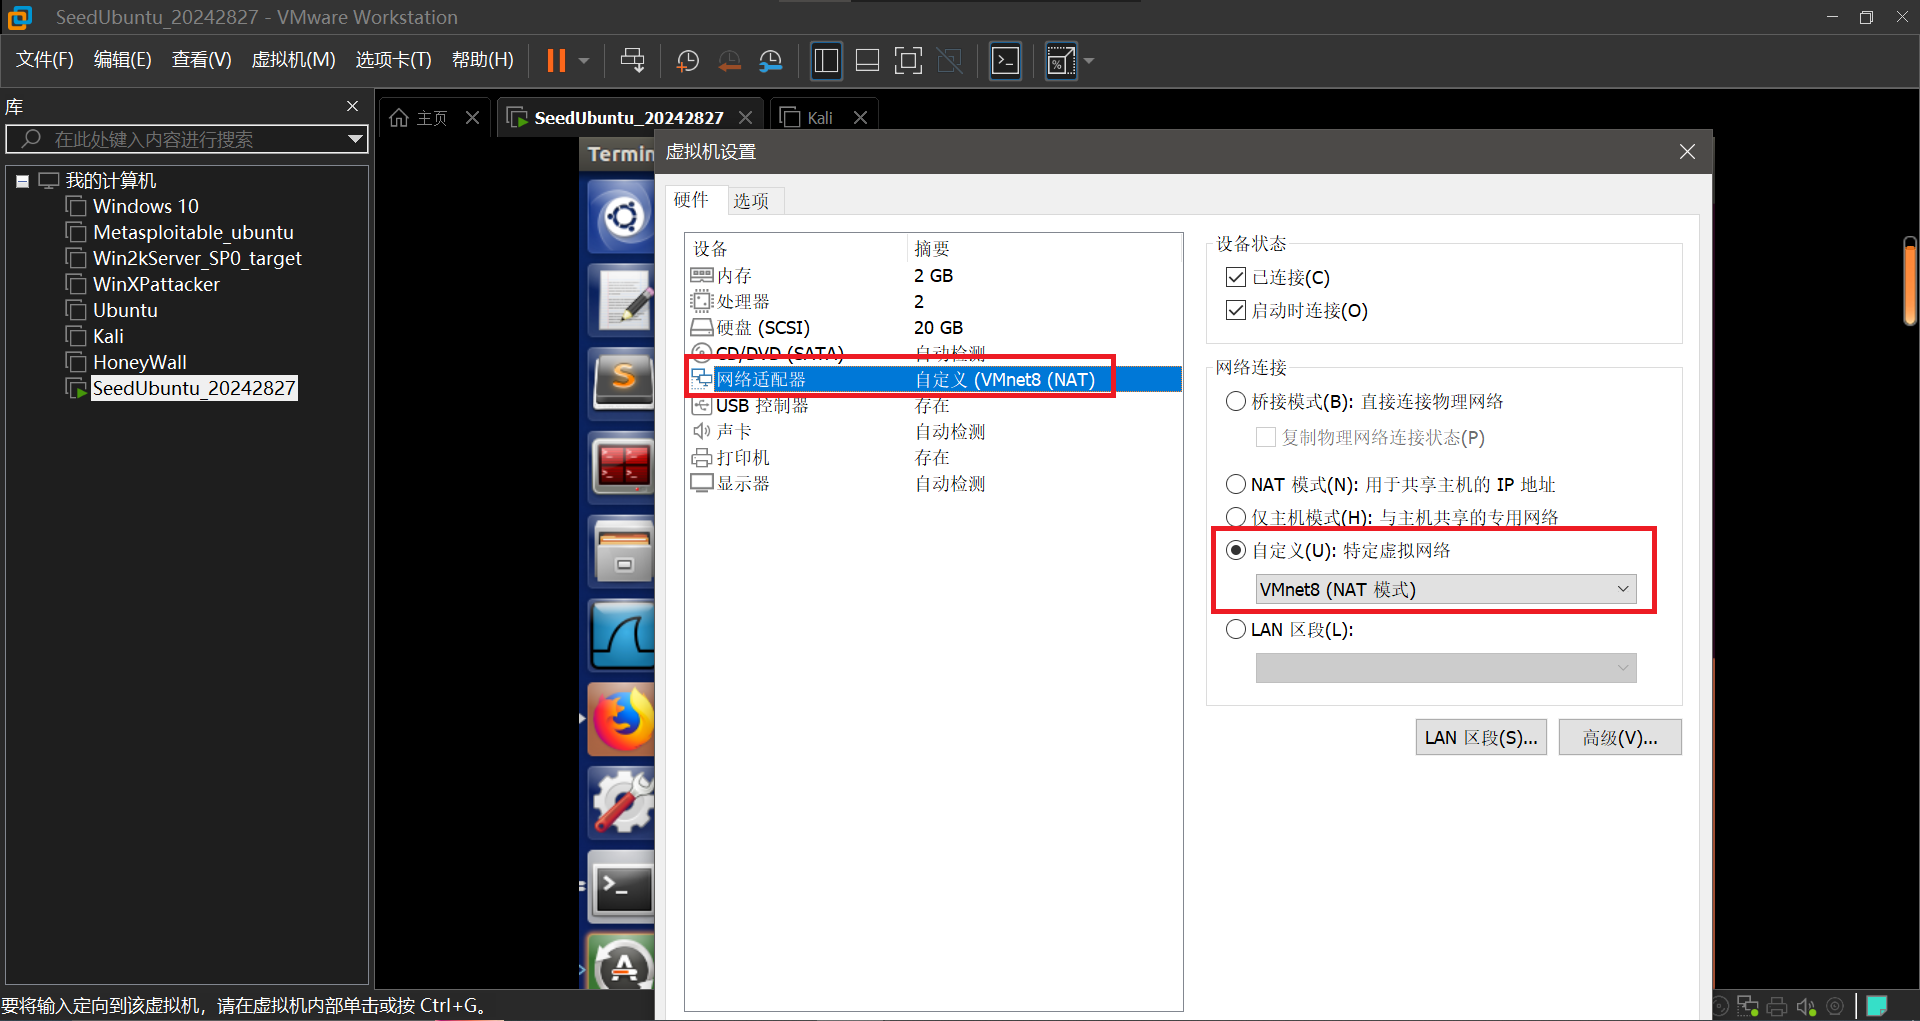
Task: Close the library panel
Action: [x=352, y=106]
